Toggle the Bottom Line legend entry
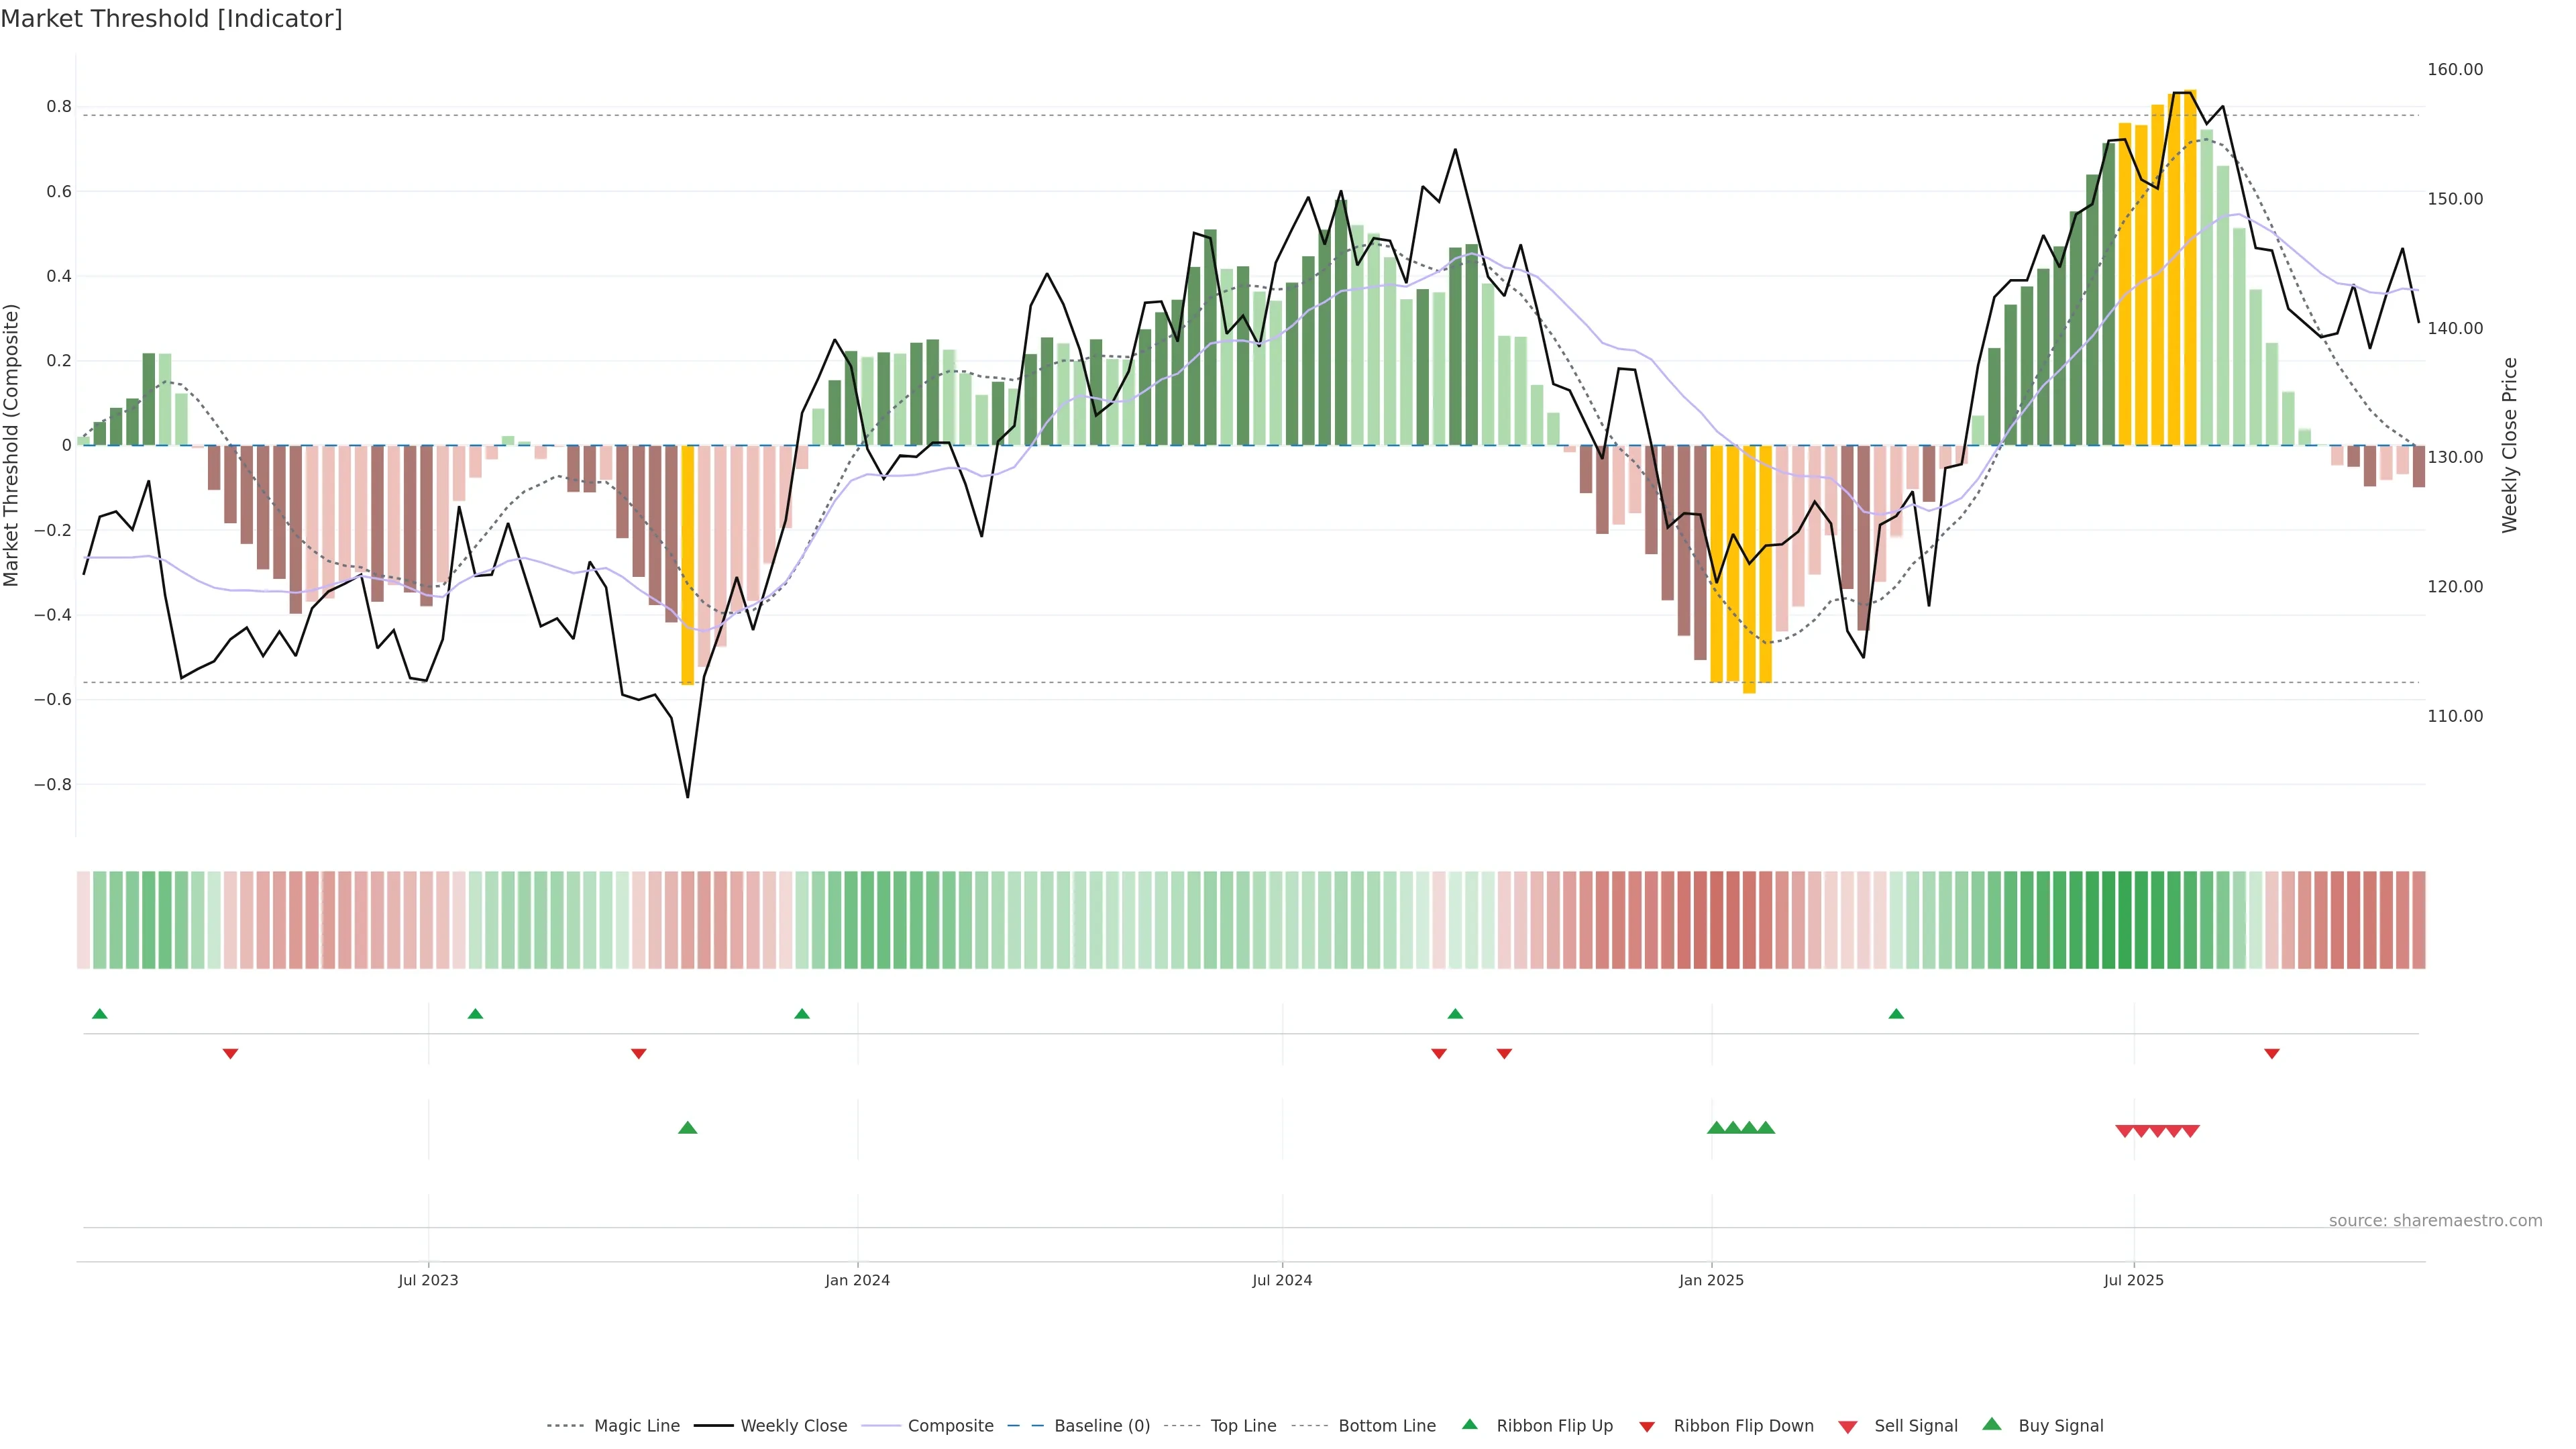Viewport: 2576px width, 1449px height. pos(1386,1426)
